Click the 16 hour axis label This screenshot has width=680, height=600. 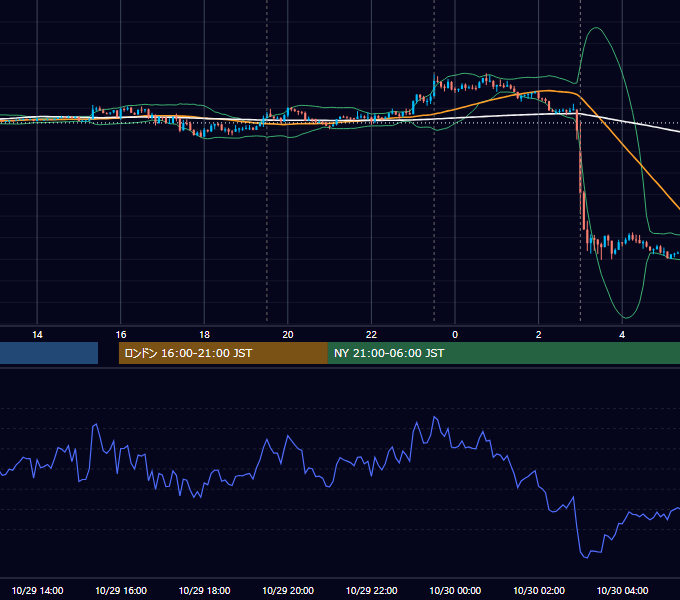coord(121,335)
